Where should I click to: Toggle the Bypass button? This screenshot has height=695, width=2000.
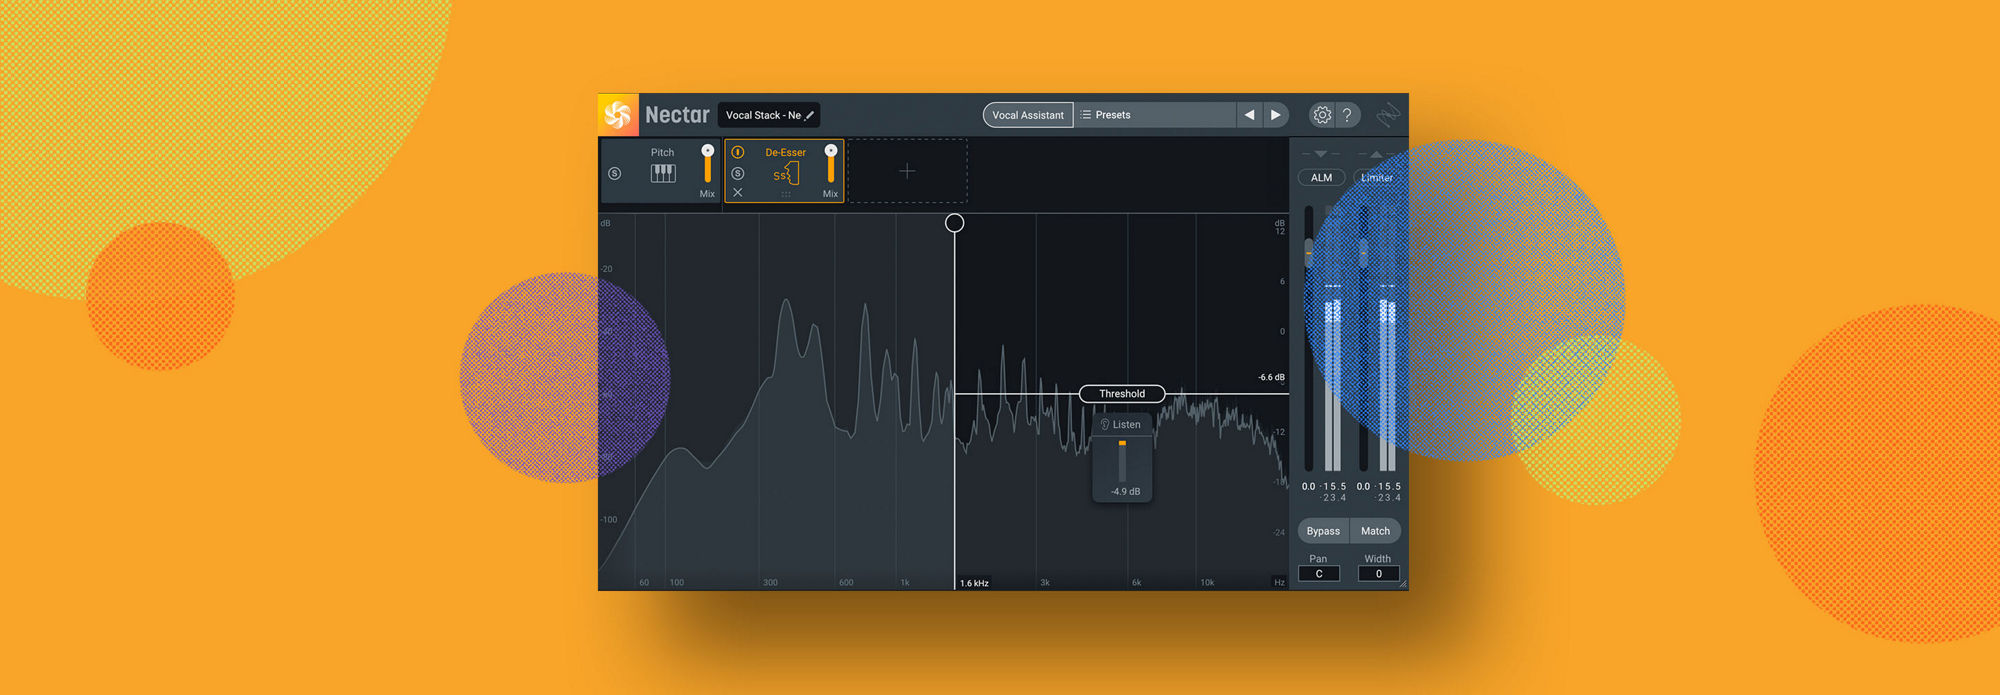coord(1323,531)
